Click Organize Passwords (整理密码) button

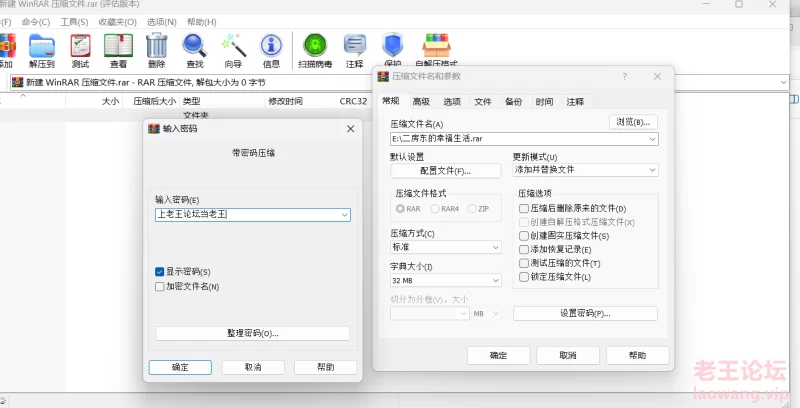[253, 334]
